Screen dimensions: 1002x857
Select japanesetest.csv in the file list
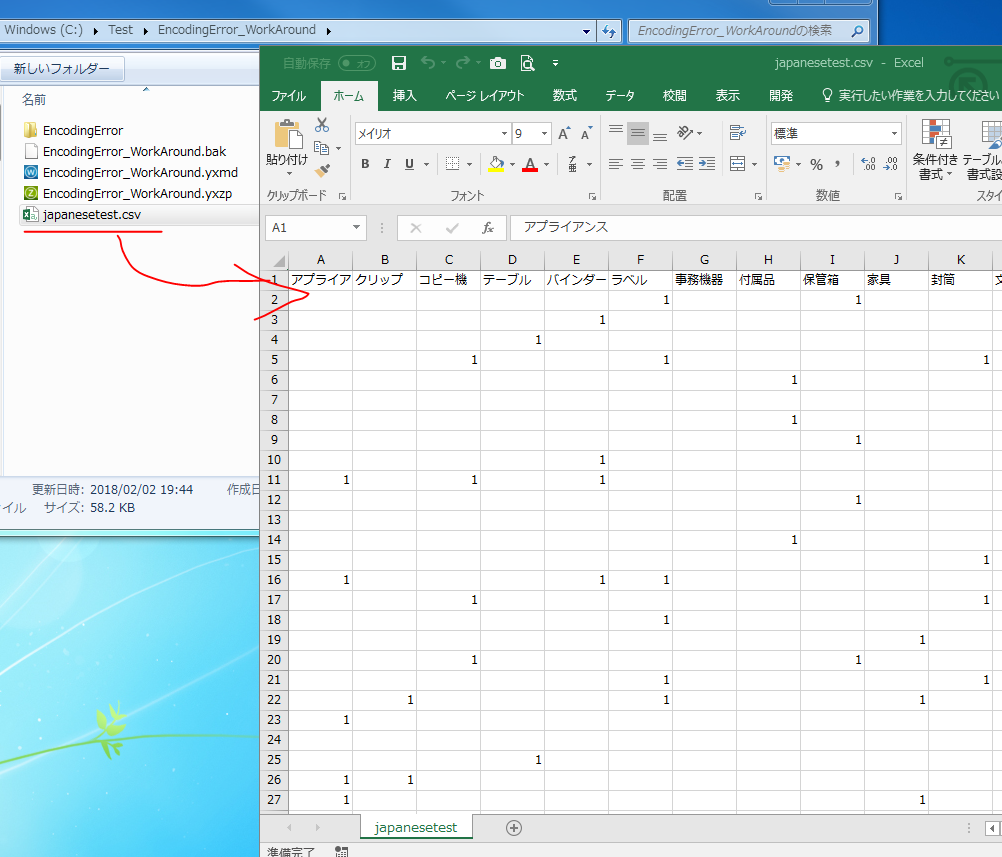(x=91, y=214)
